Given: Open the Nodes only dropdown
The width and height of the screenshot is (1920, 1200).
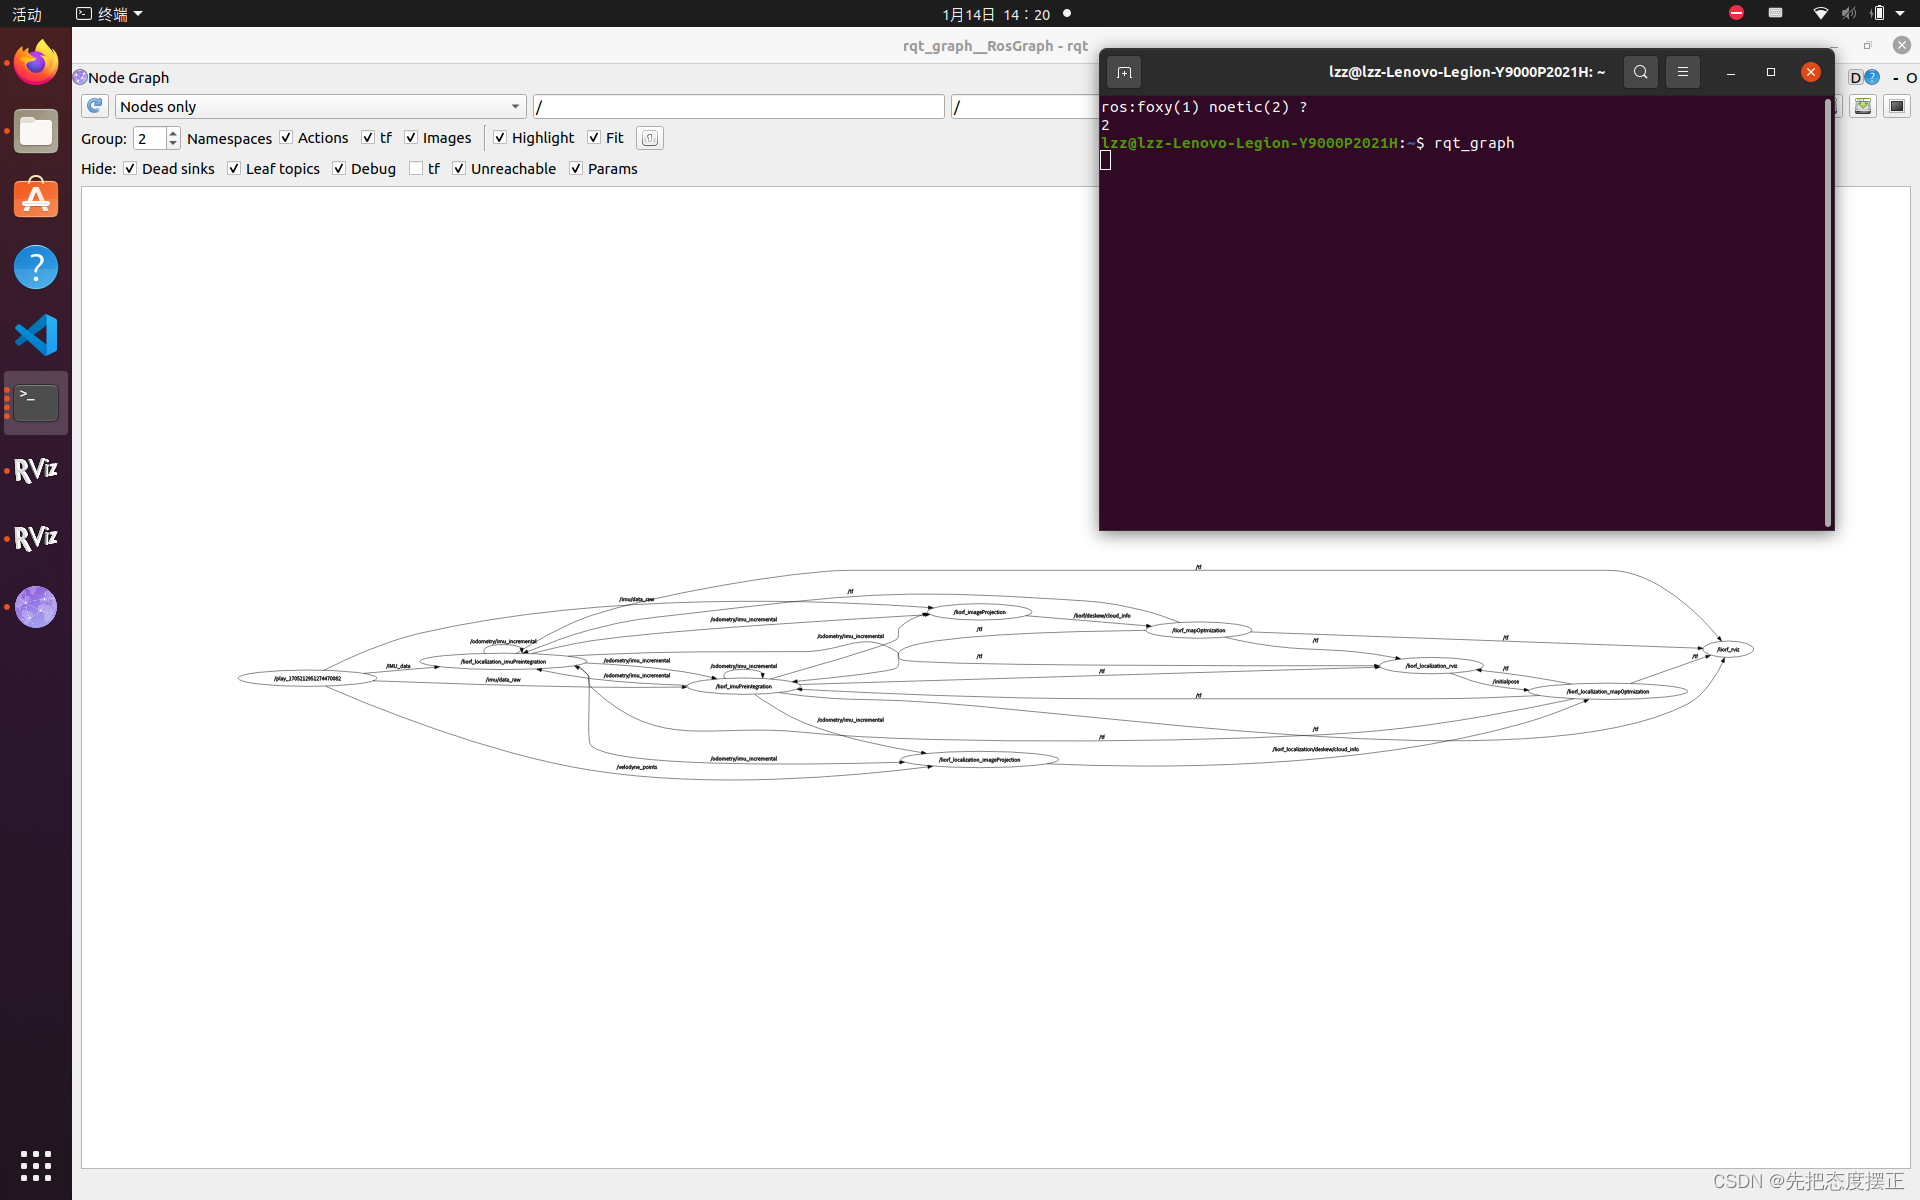Looking at the screenshot, I should (x=320, y=106).
